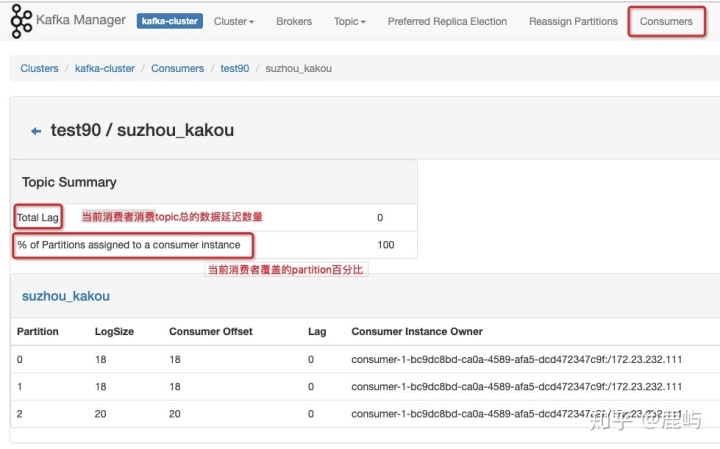Click the Consumer Offset column header
Viewport: 720px width, 449px height.
[x=211, y=331]
